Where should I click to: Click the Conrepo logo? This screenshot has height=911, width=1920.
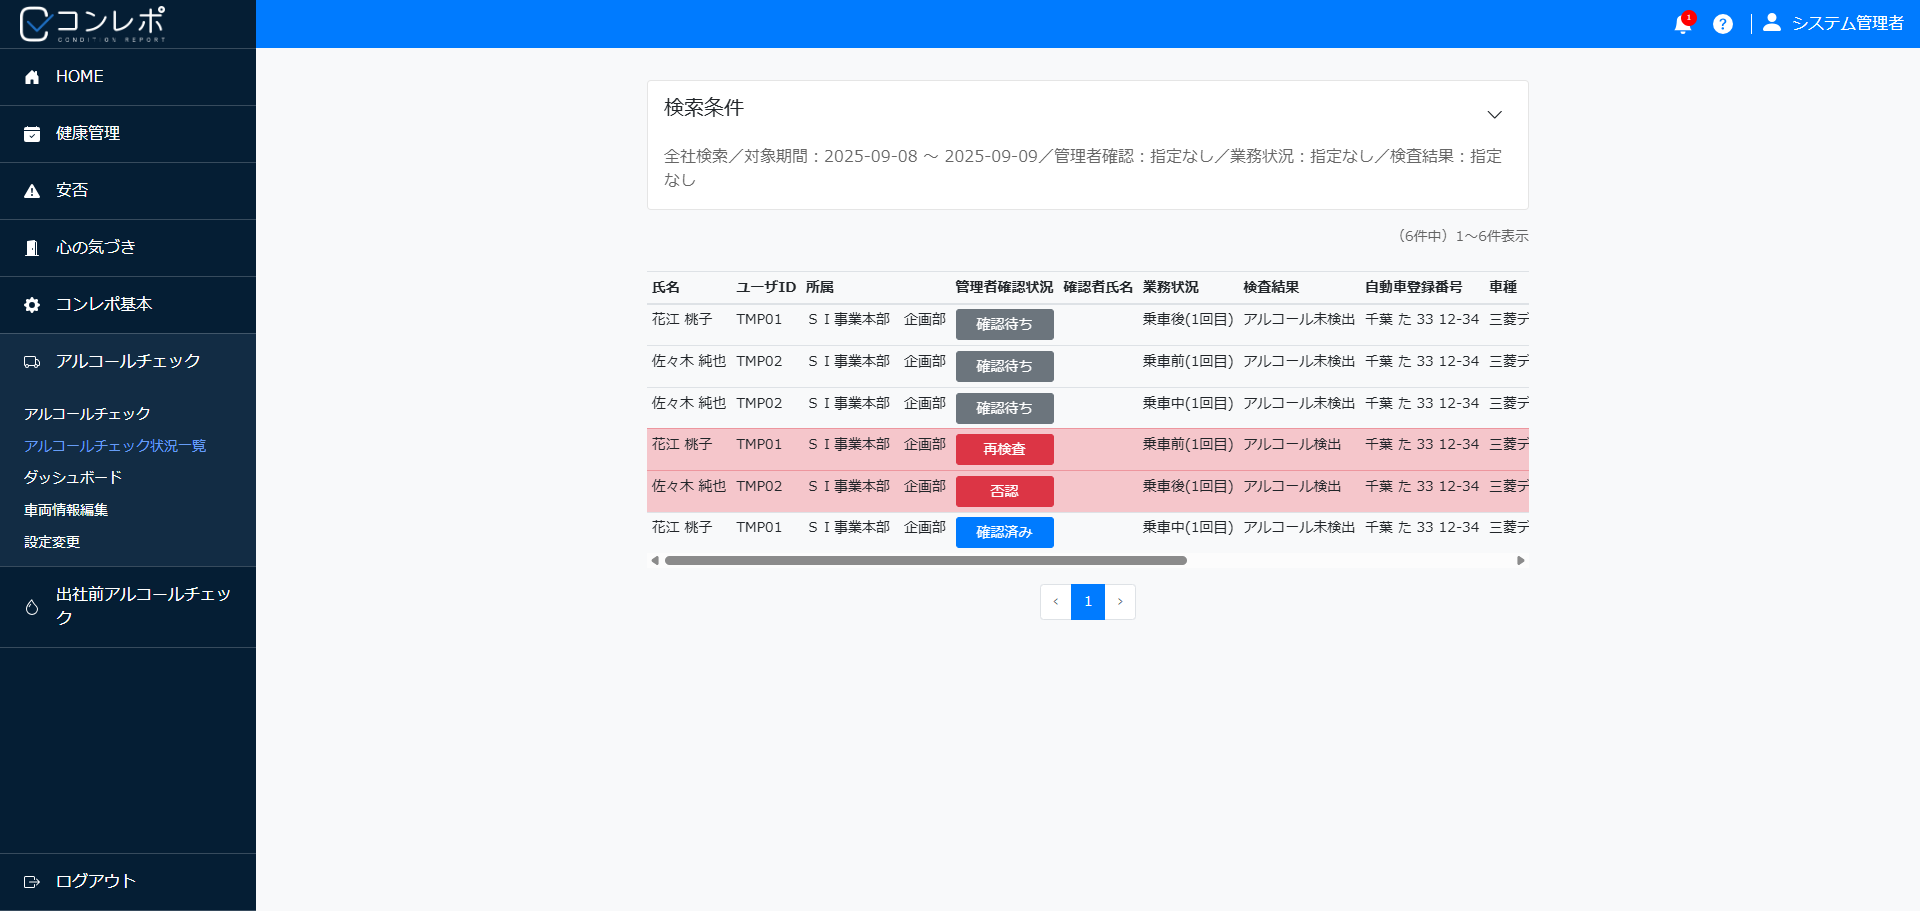click(92, 24)
